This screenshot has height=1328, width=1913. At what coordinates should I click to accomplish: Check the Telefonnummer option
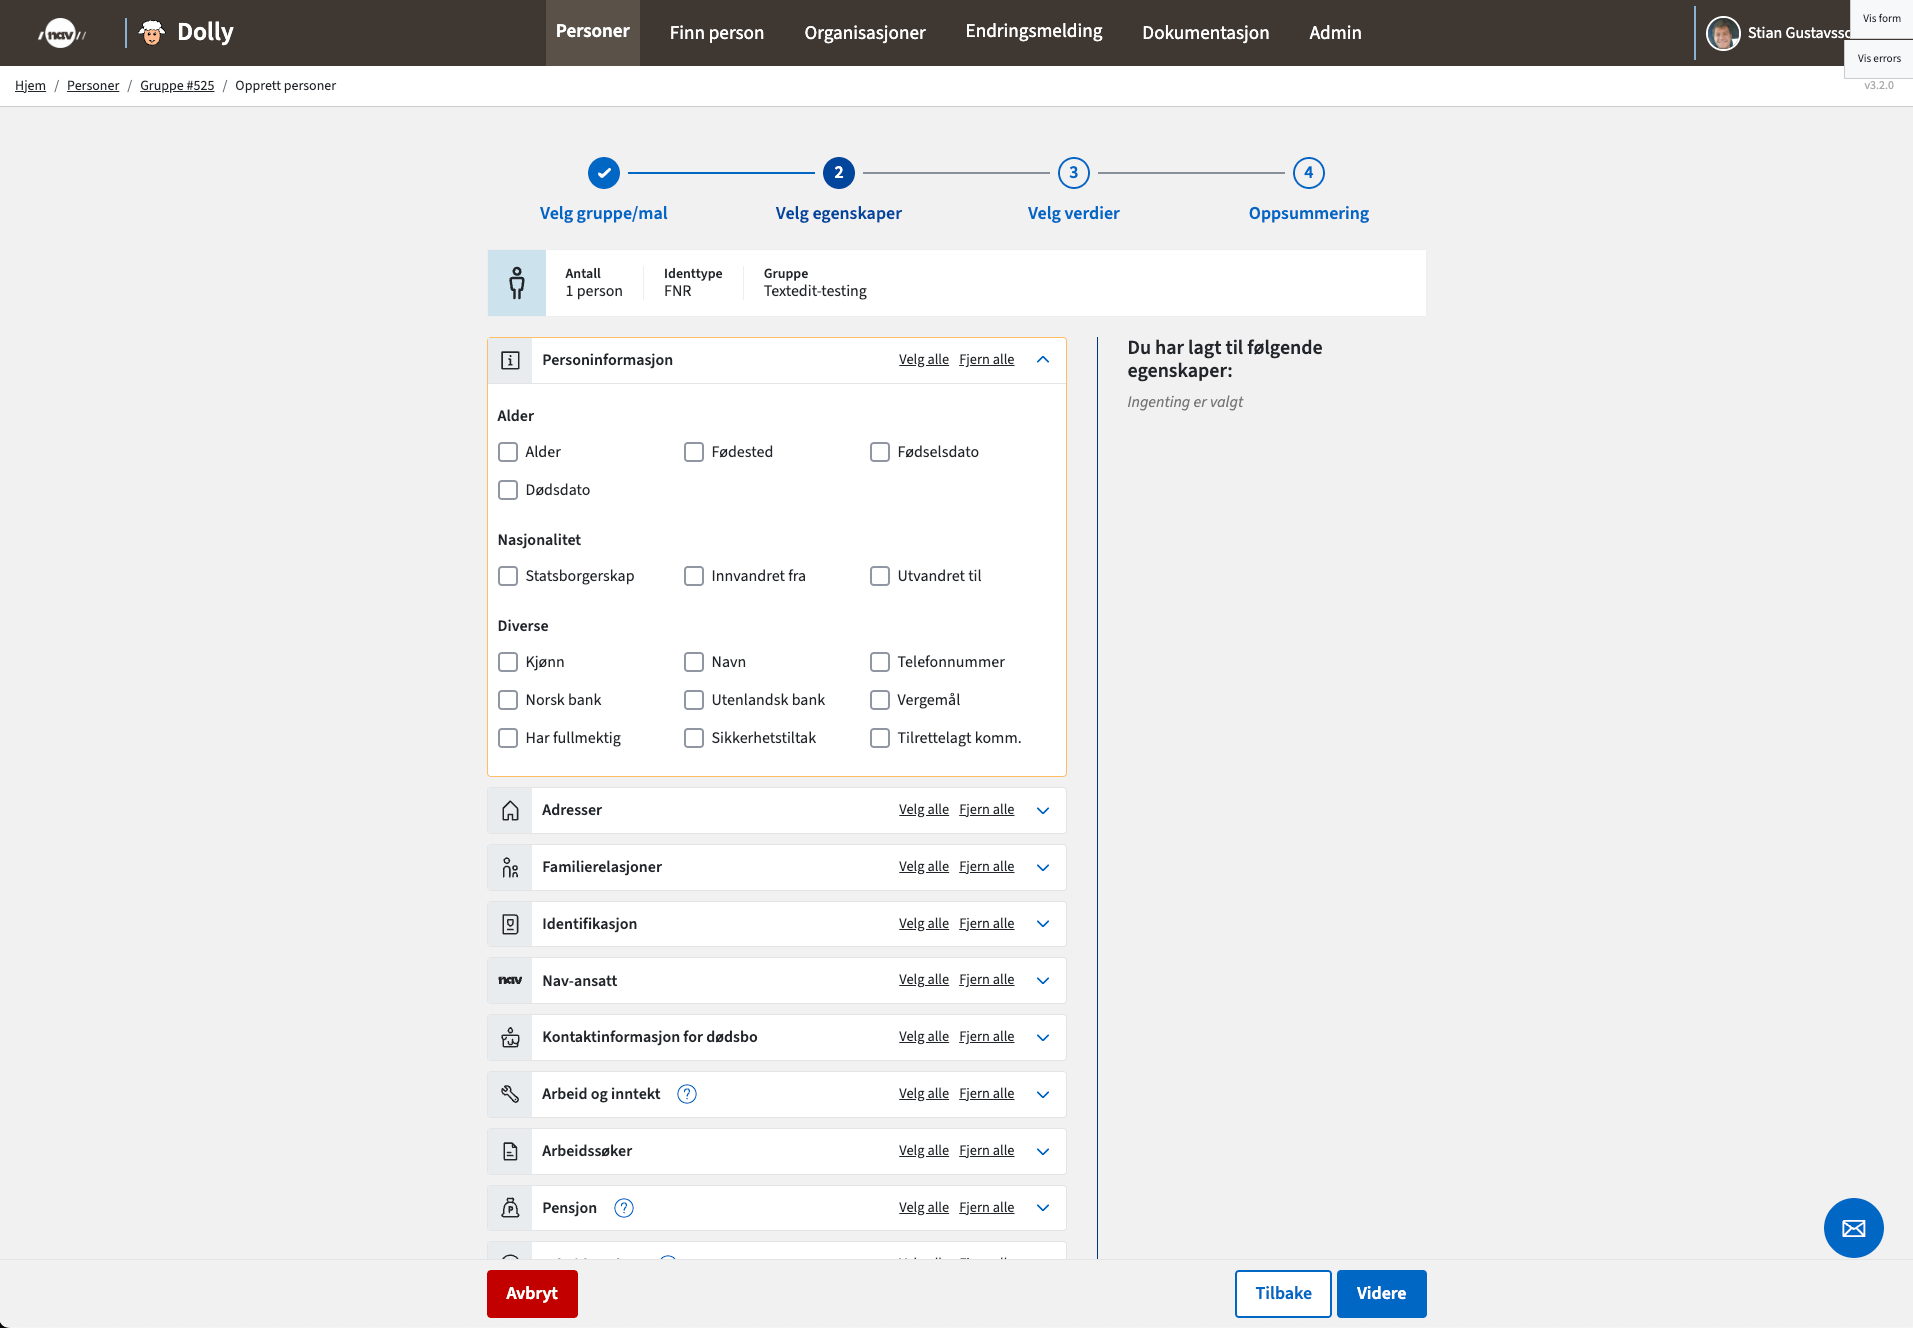[880, 662]
